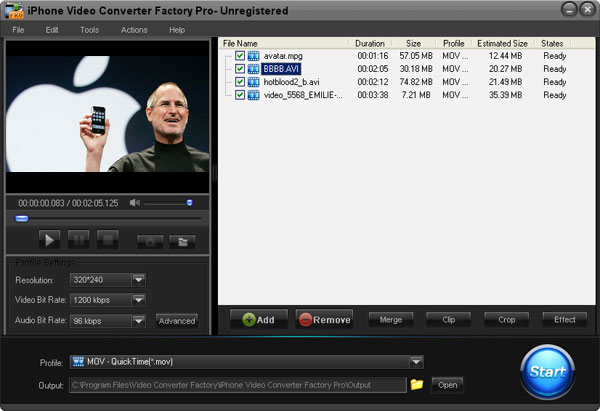
Task: Click the film icon beside hotblood2_b.avi
Action: click(x=253, y=82)
